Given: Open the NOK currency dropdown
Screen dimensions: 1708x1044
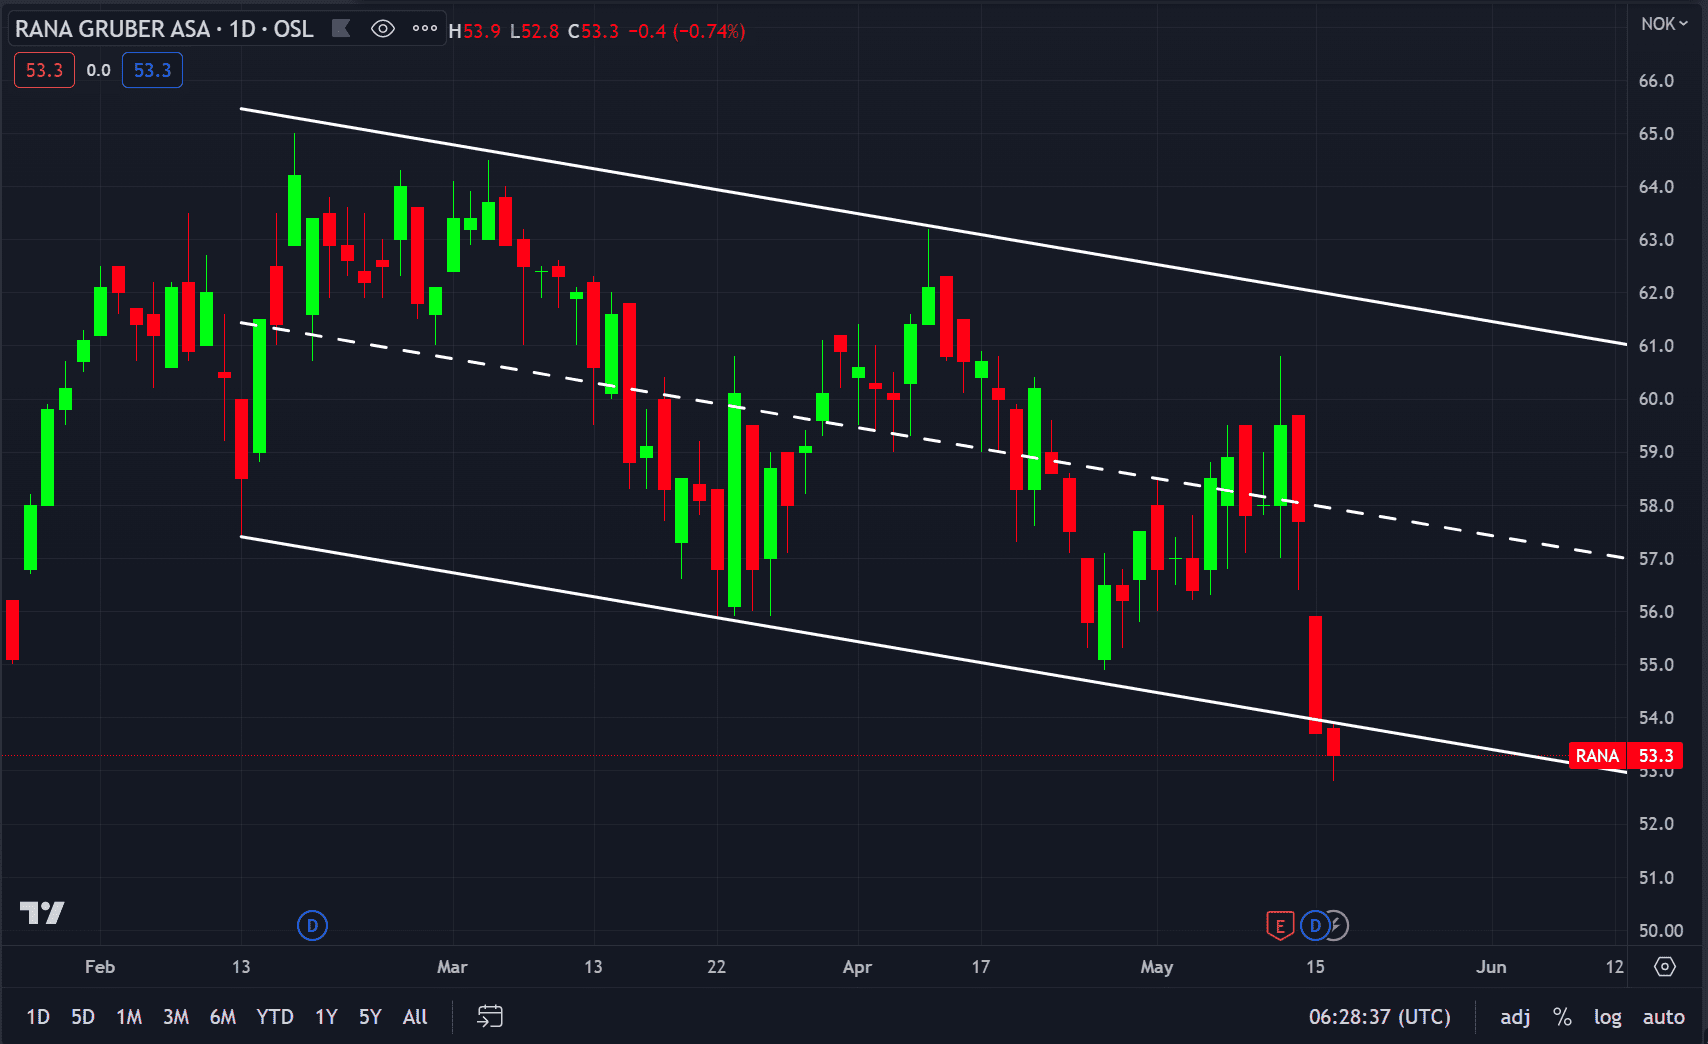Looking at the screenshot, I should (x=1663, y=24).
